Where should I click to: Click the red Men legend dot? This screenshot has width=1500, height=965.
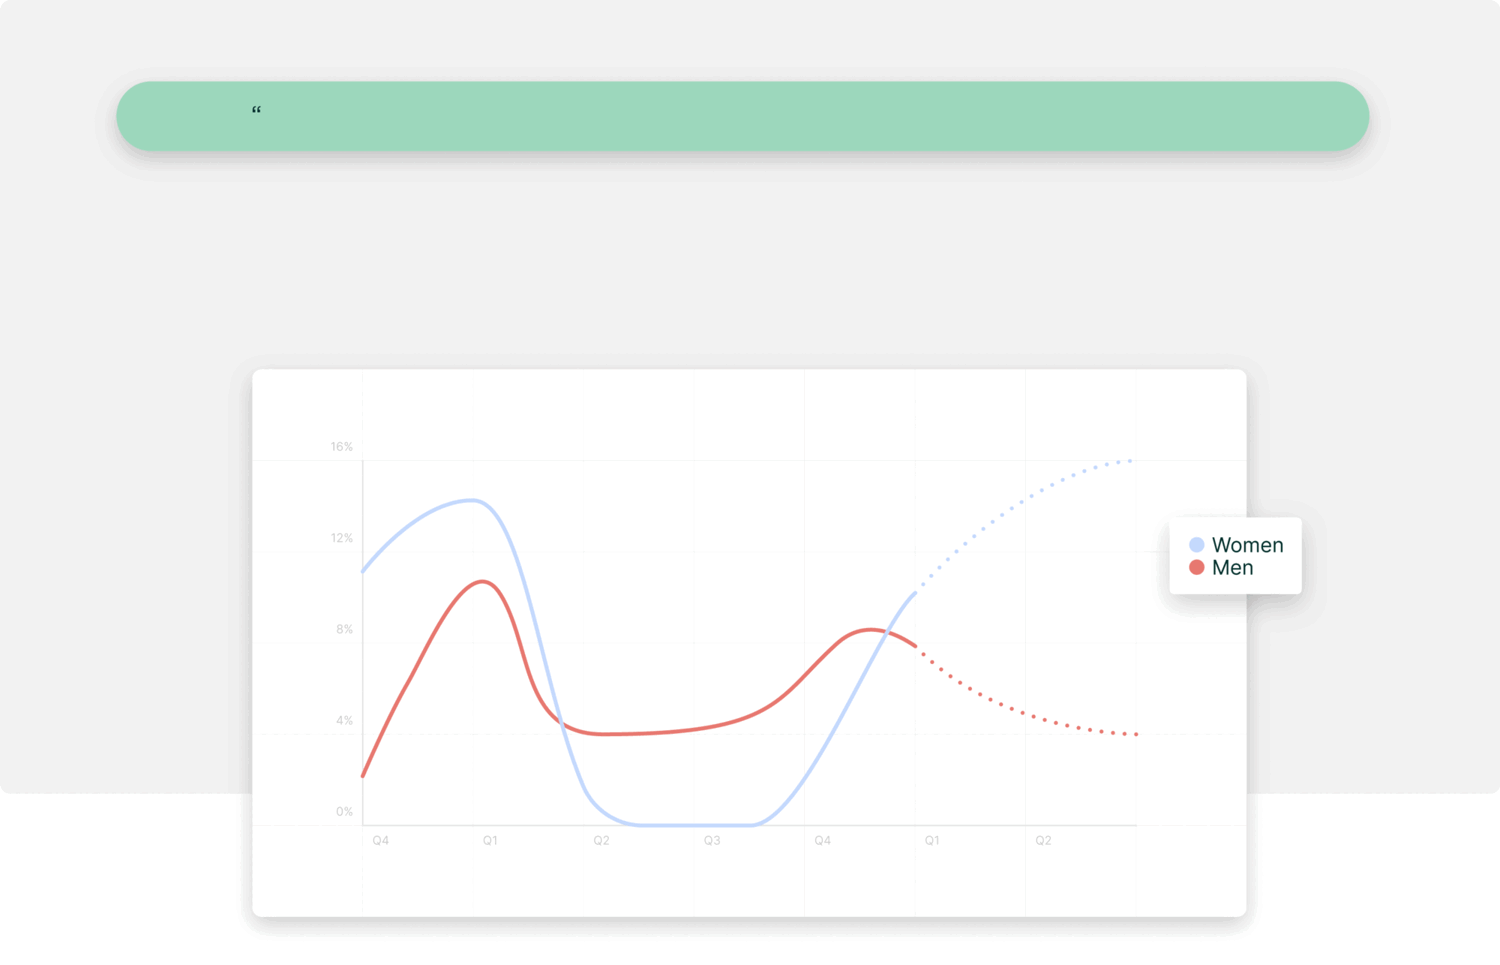[1196, 567]
